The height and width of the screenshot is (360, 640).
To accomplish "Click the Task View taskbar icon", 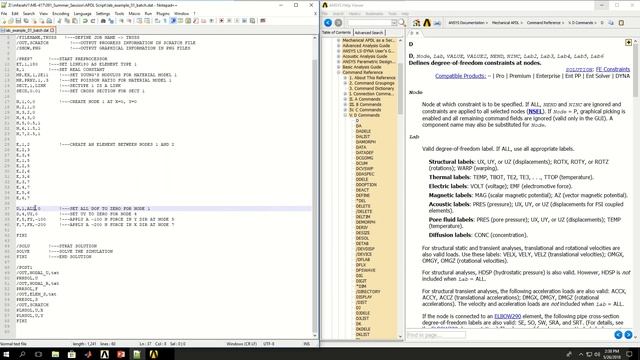I will (38, 354).
